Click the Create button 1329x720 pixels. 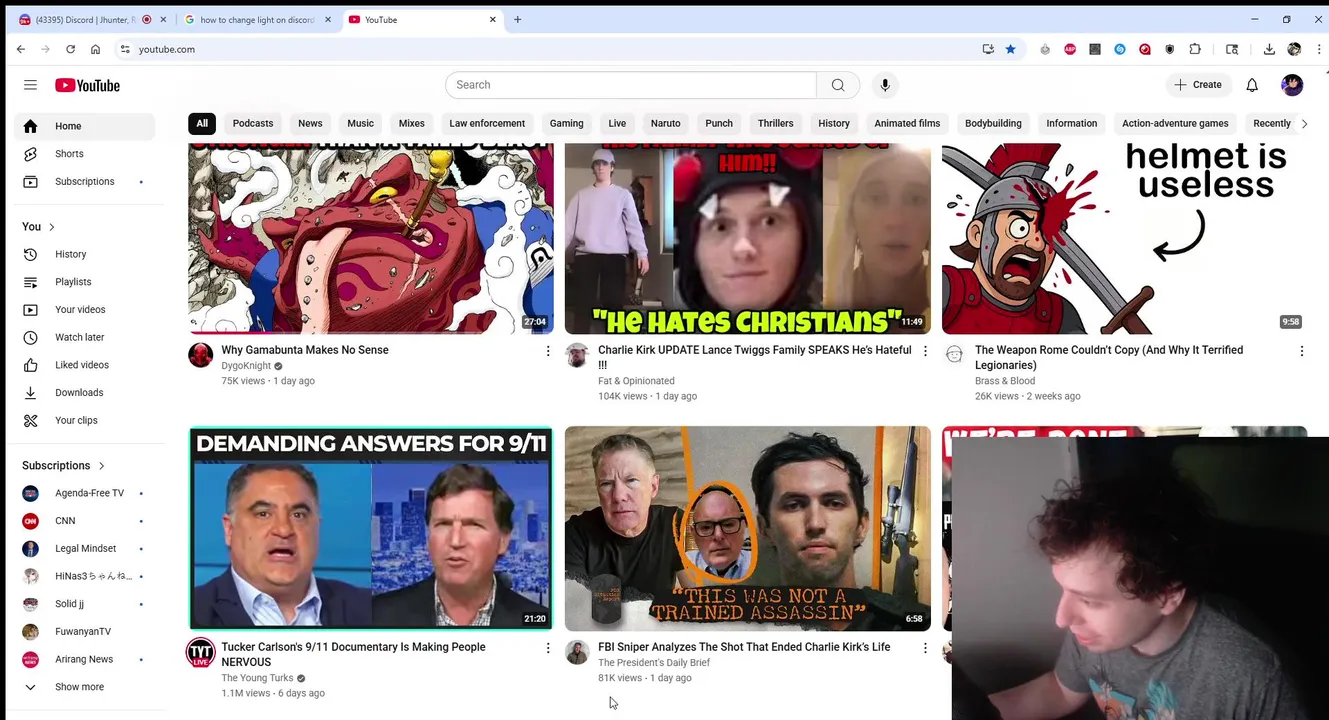coord(1198,85)
